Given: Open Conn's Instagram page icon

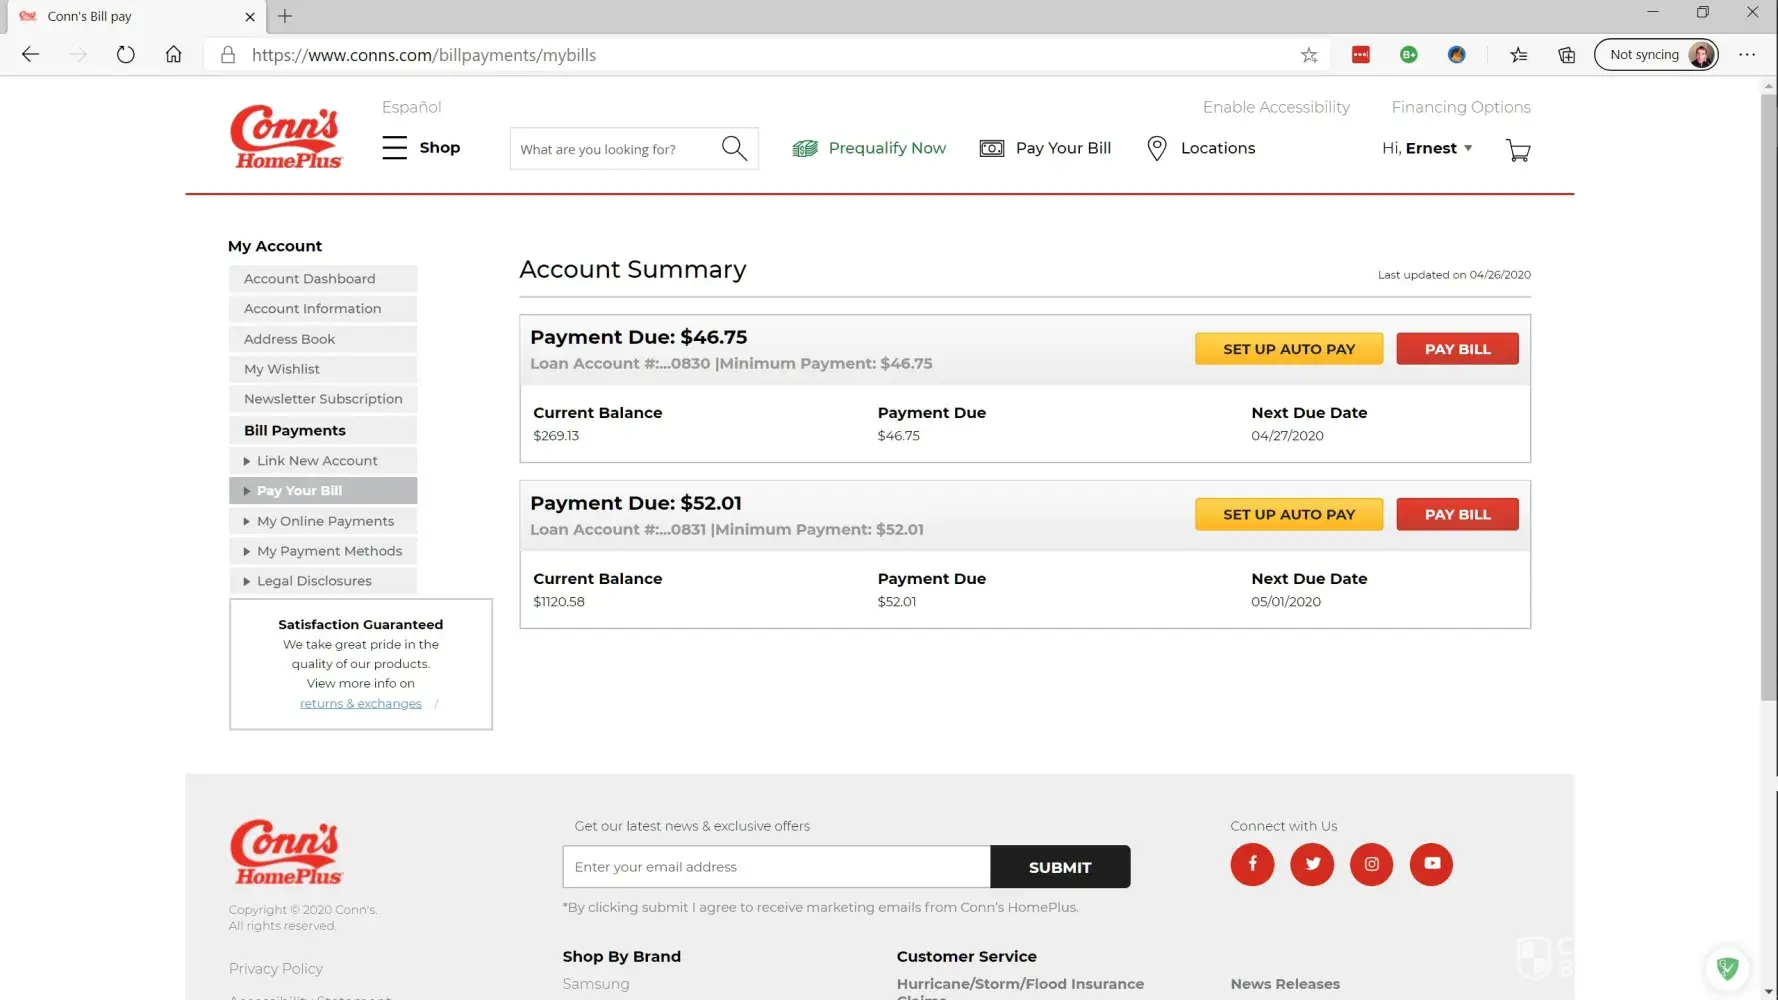Looking at the screenshot, I should click(x=1371, y=864).
